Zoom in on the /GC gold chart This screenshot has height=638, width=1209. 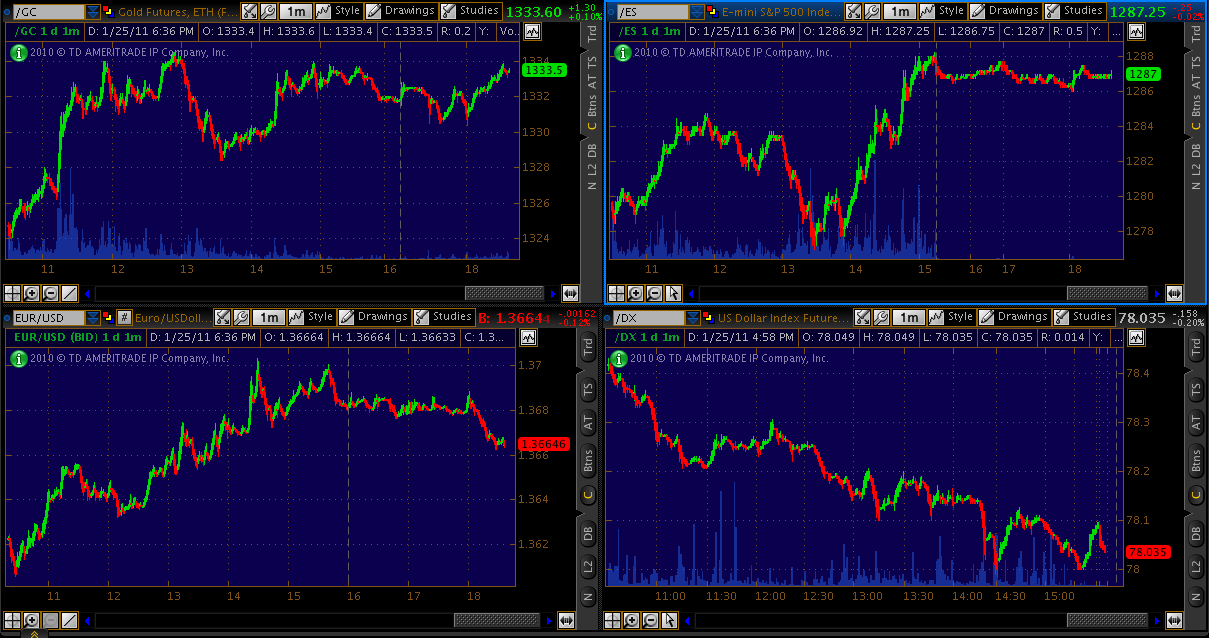click(32, 293)
